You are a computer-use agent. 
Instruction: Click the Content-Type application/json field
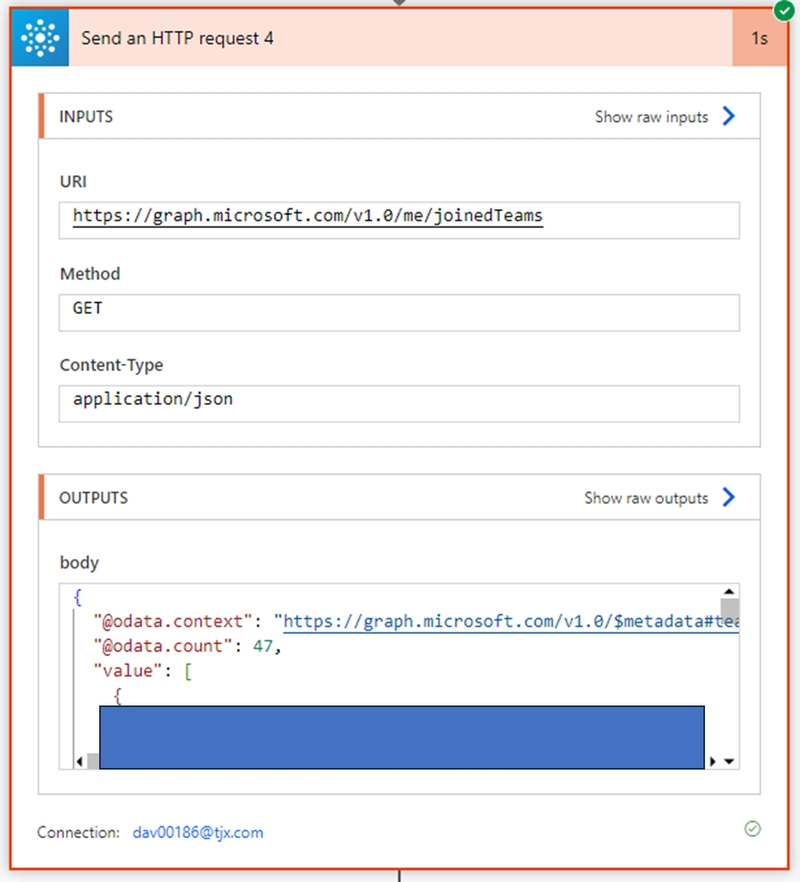pos(399,403)
